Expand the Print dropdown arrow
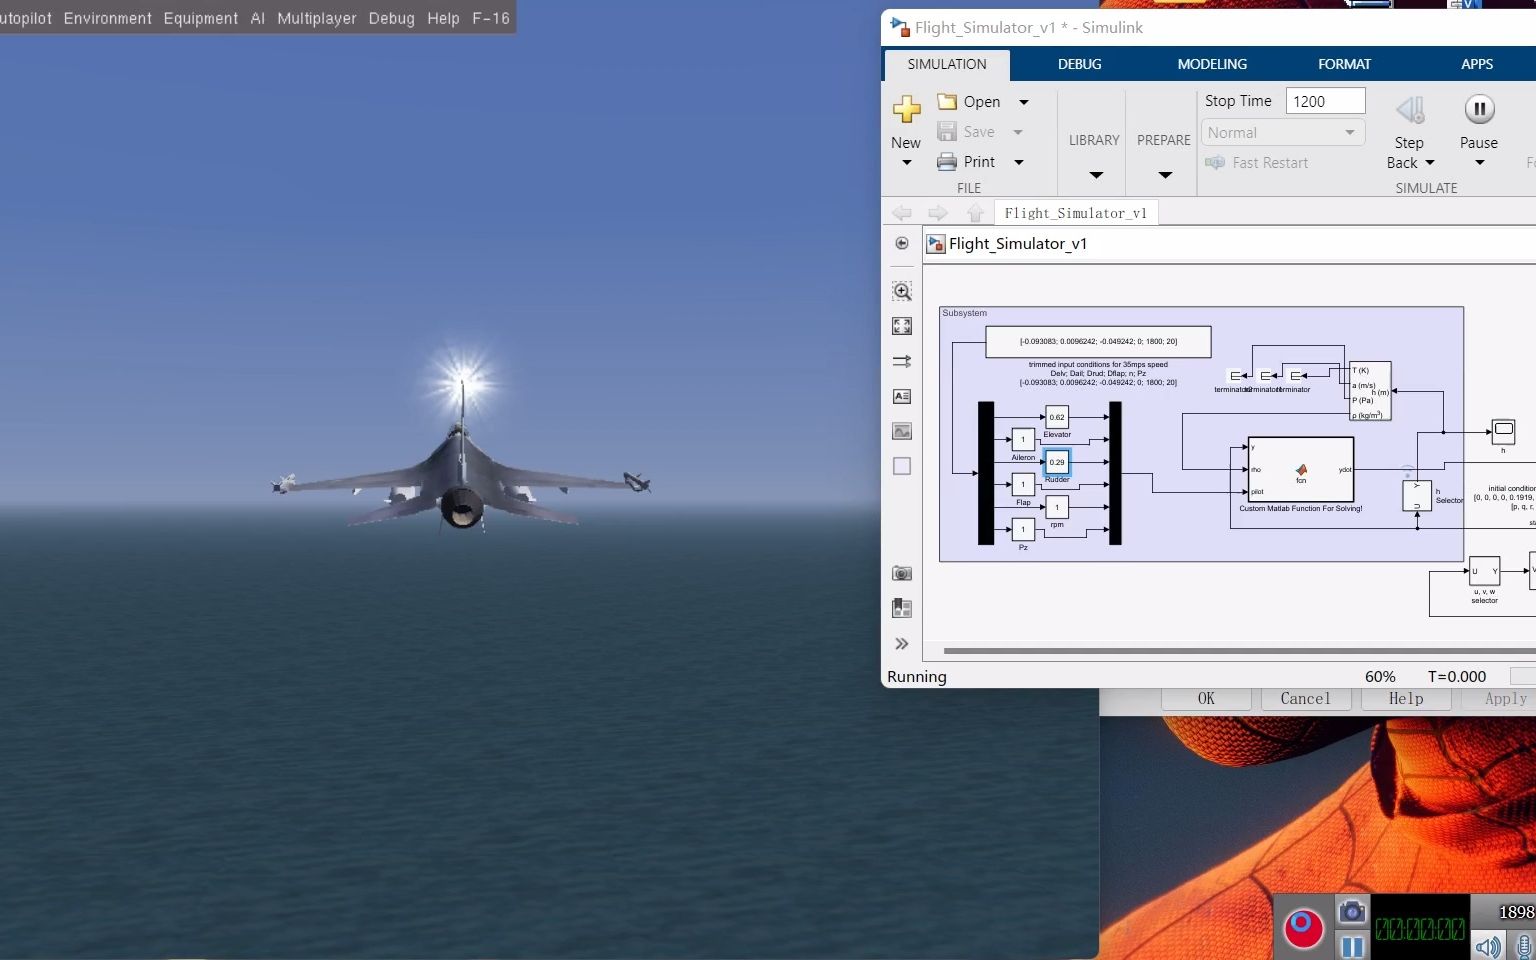This screenshot has height=960, width=1536. 1019,162
